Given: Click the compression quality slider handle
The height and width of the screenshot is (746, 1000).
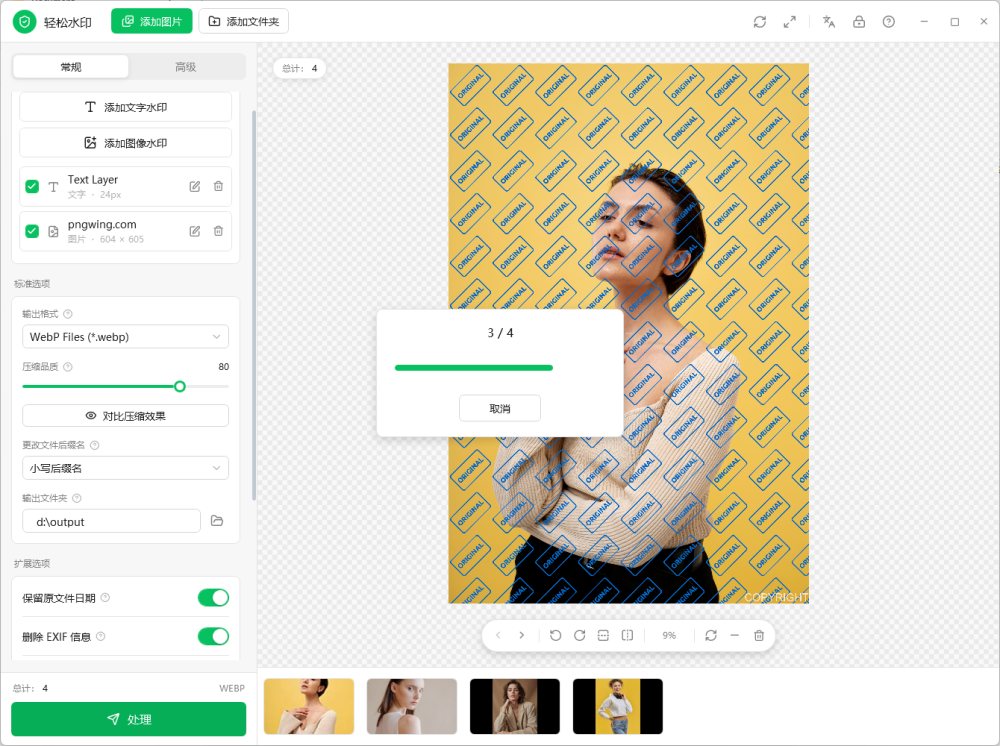Looking at the screenshot, I should pyautogui.click(x=180, y=386).
